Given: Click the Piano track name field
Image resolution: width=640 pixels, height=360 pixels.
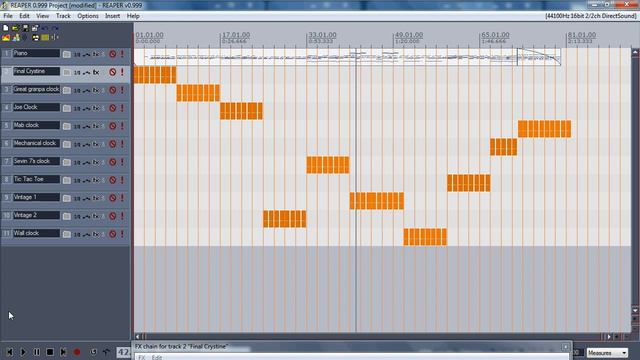Looking at the screenshot, I should 36,53.
